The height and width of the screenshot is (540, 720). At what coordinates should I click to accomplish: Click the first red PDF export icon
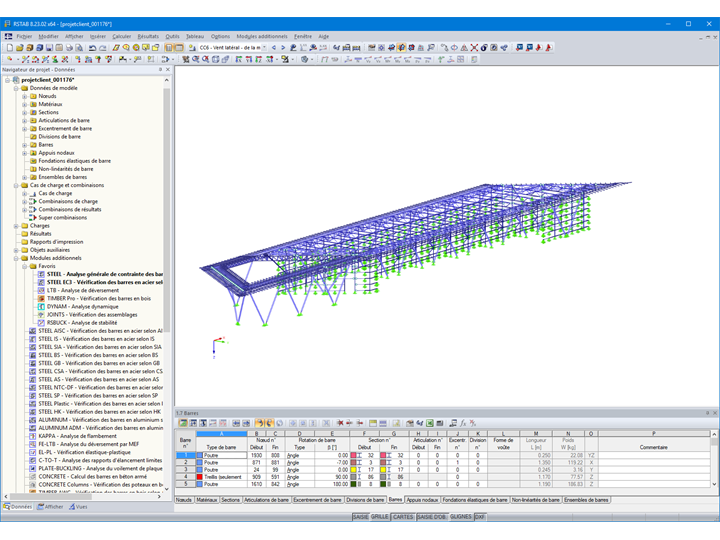coord(539,47)
